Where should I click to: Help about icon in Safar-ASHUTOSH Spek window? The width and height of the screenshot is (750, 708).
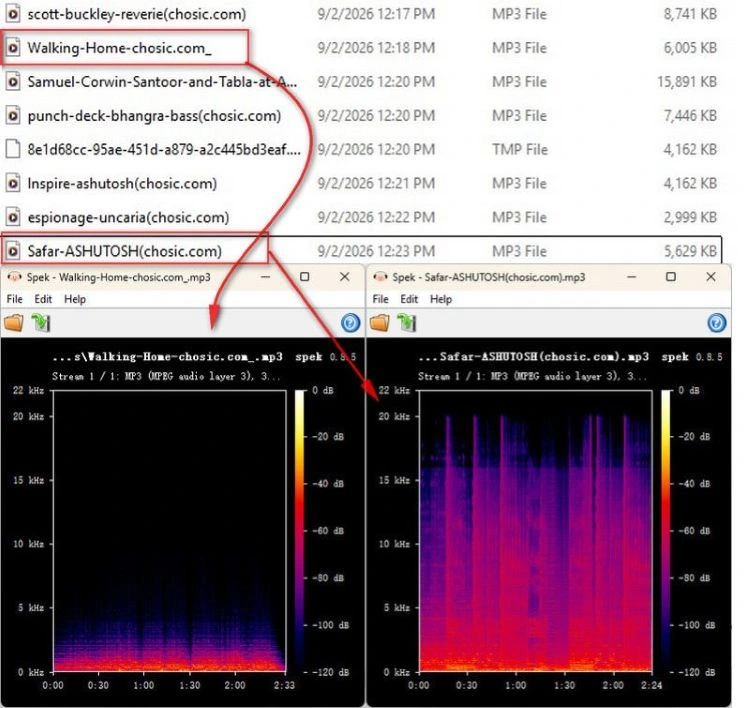pyautogui.click(x=717, y=323)
